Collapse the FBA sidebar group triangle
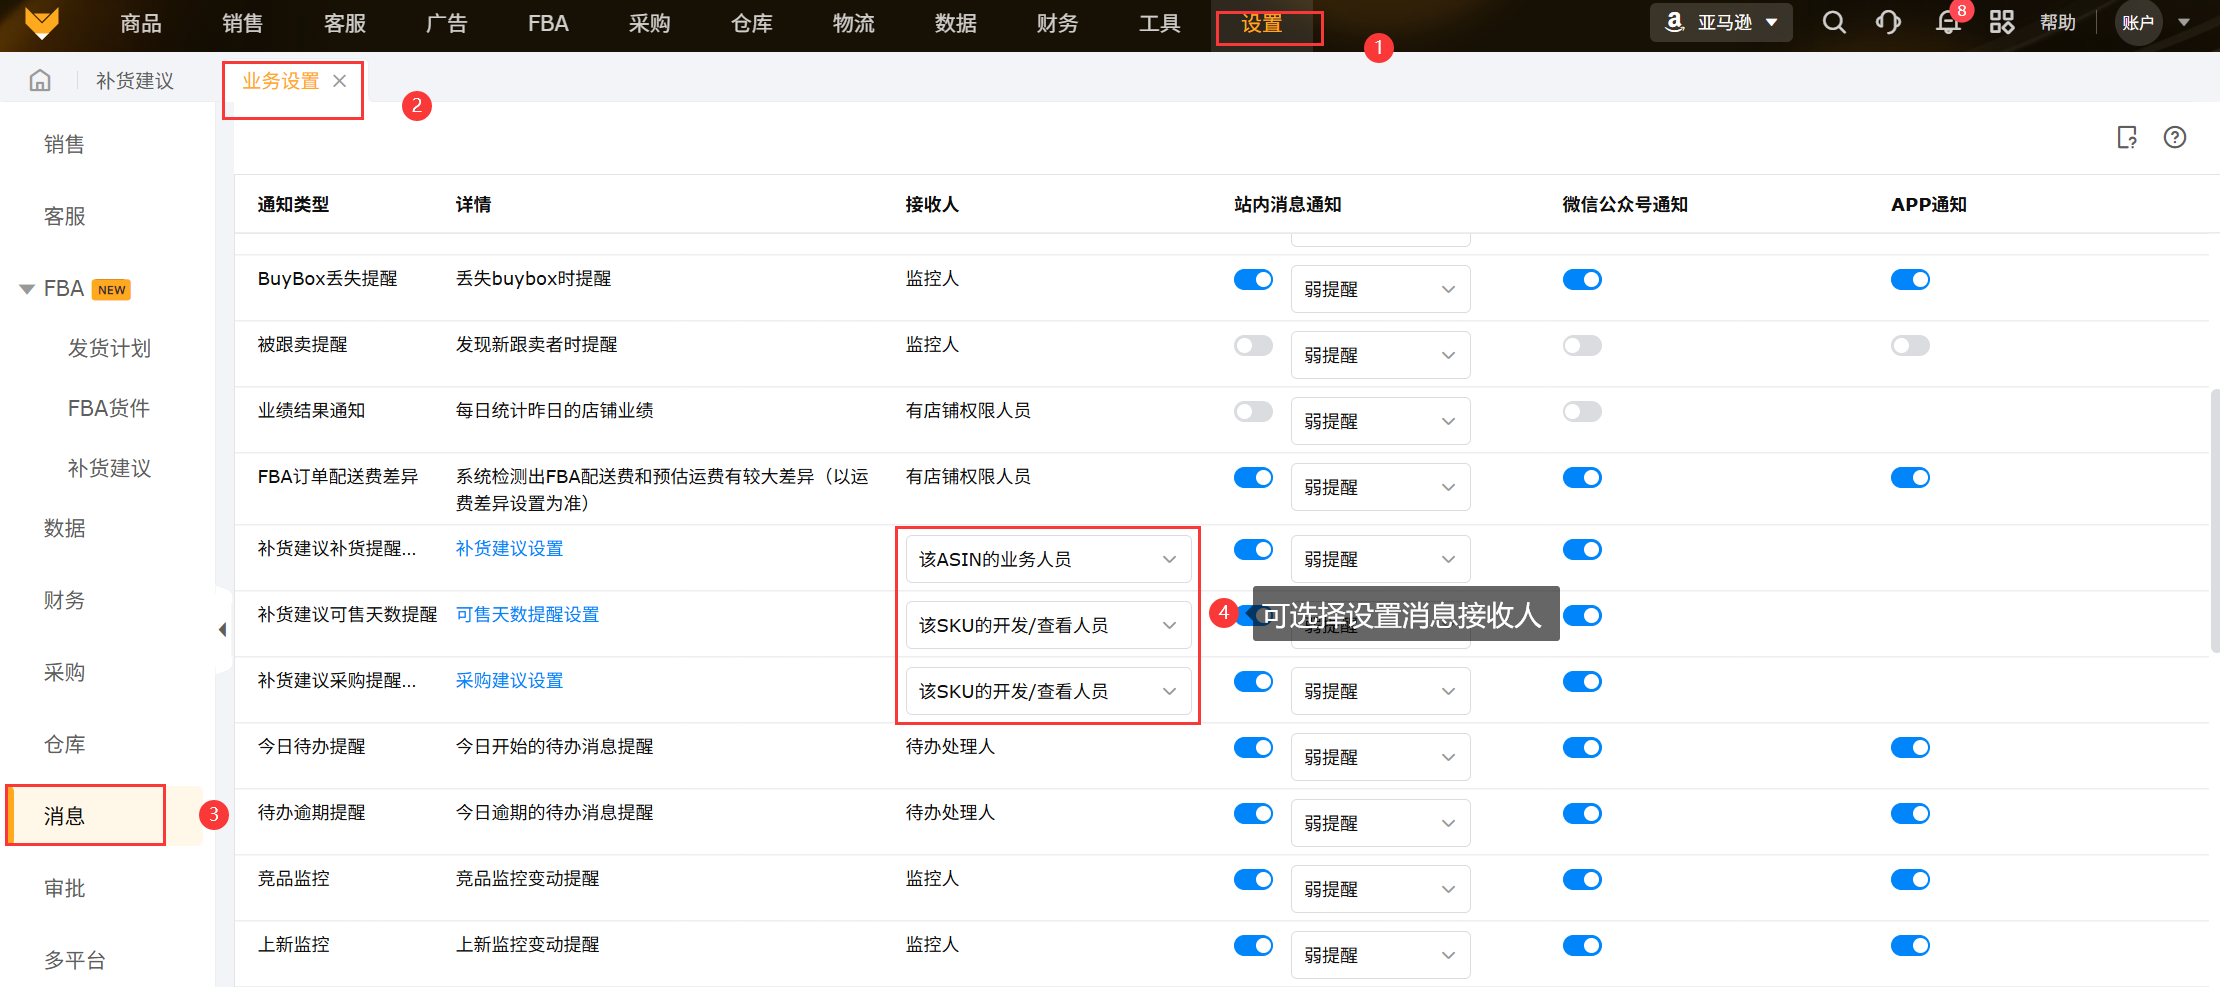Image resolution: width=2220 pixels, height=987 pixels. click(27, 289)
